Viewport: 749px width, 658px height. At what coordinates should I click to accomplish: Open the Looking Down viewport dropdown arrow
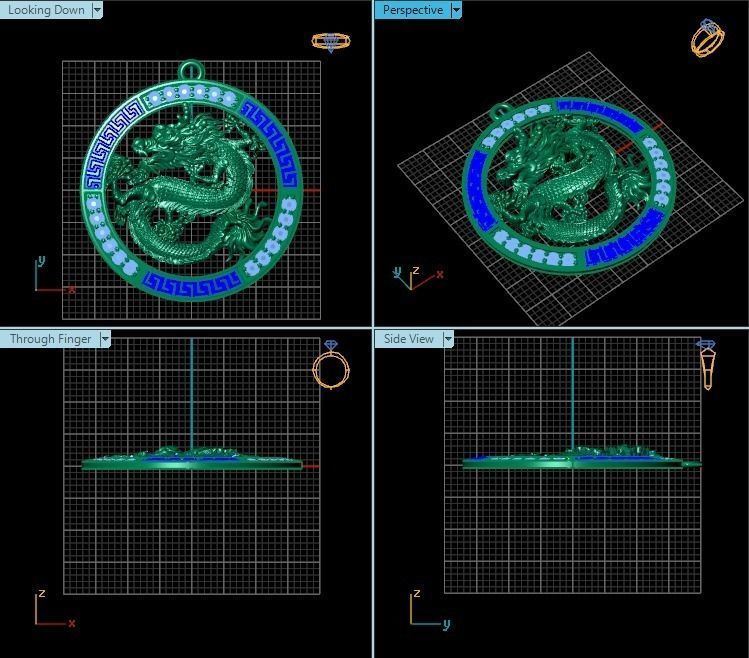97,10
